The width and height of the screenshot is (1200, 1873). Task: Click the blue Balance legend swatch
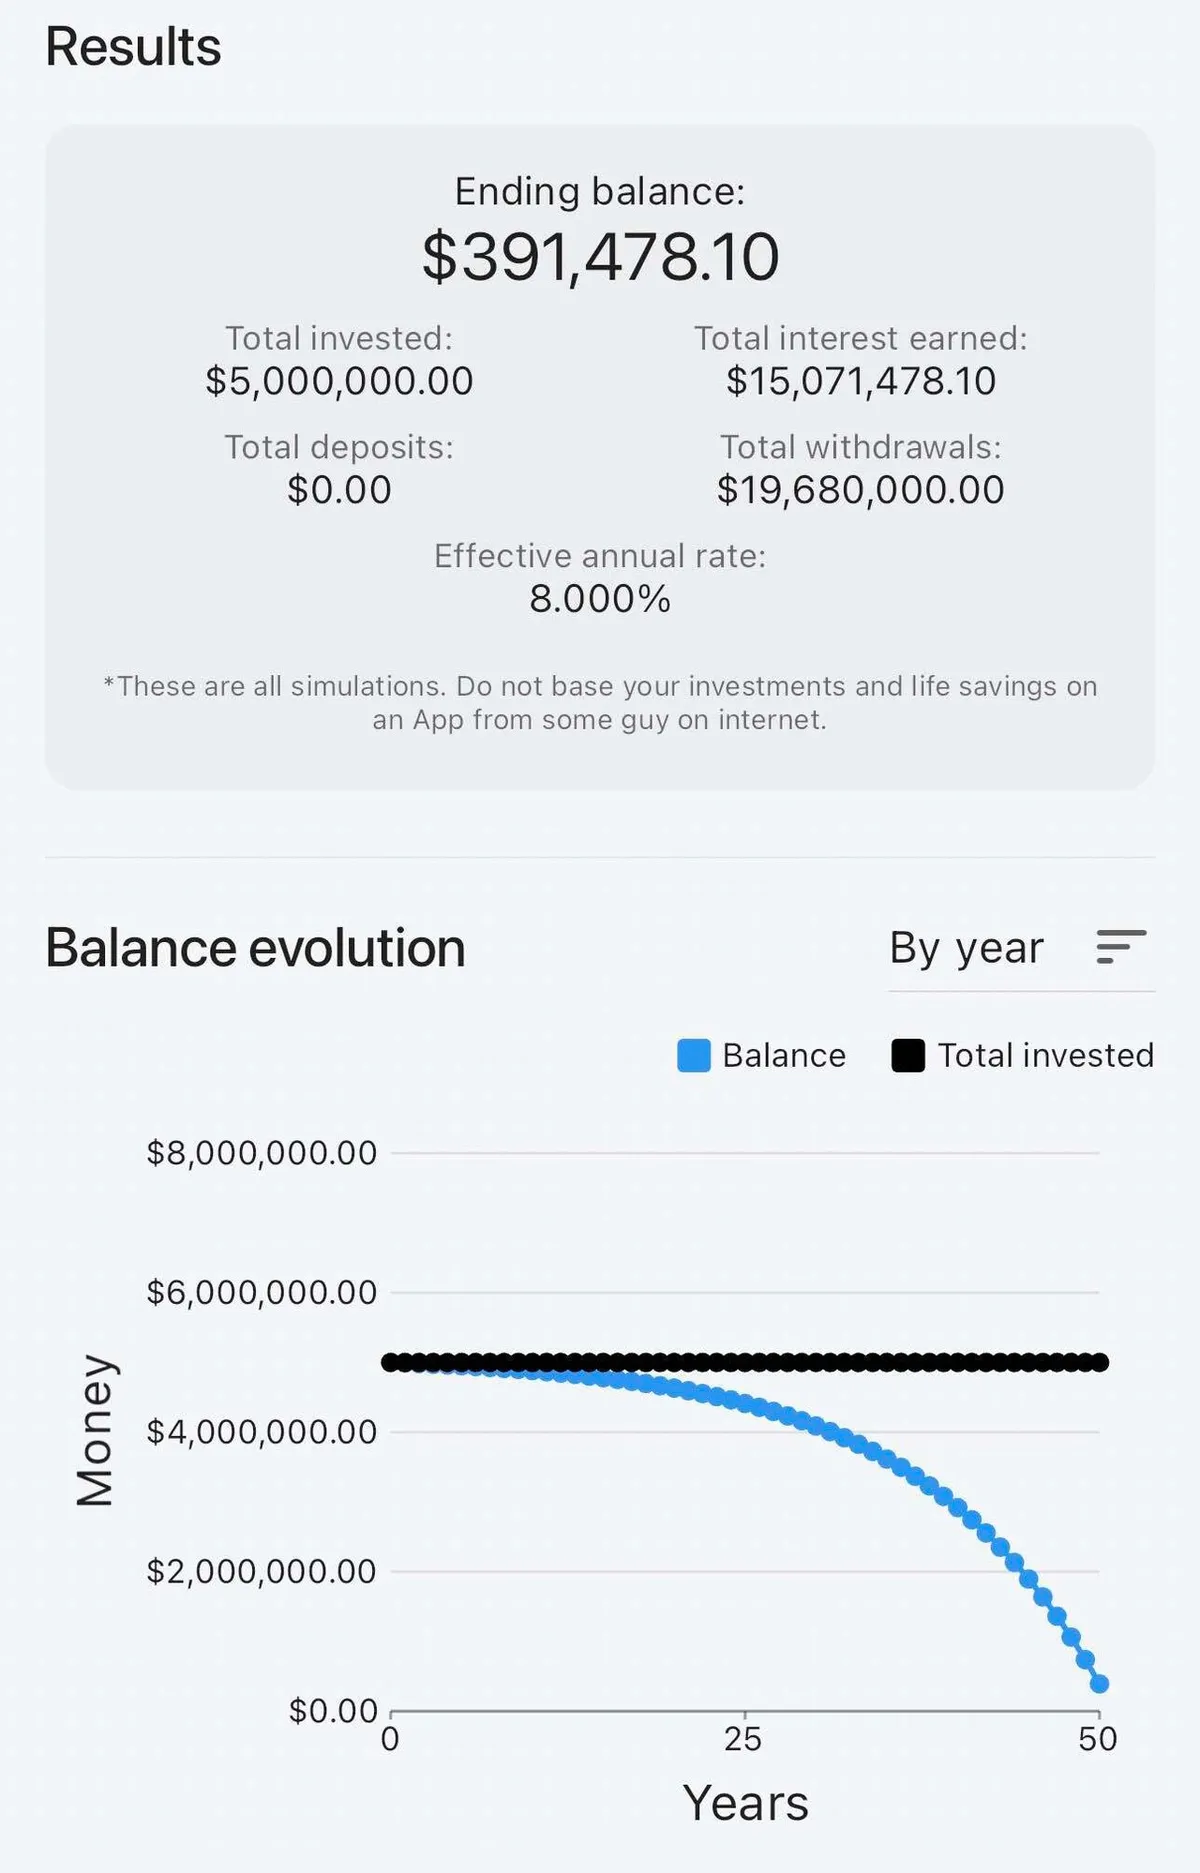pyautogui.click(x=693, y=1056)
